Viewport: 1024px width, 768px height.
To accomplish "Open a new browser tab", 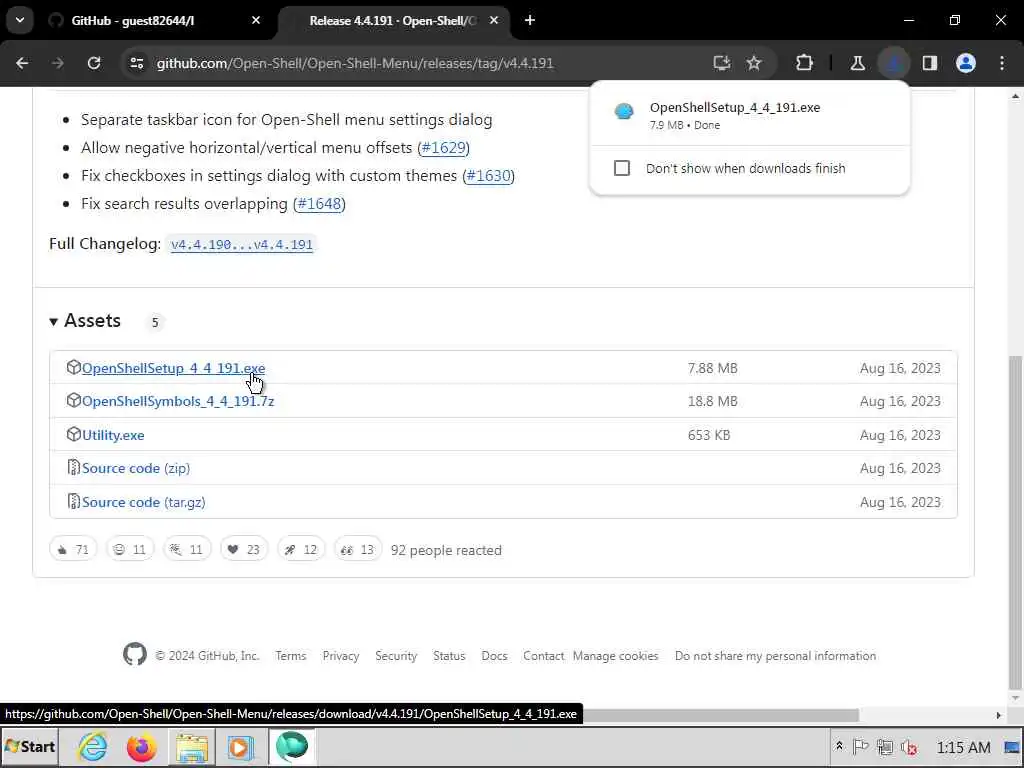I will click(x=530, y=20).
